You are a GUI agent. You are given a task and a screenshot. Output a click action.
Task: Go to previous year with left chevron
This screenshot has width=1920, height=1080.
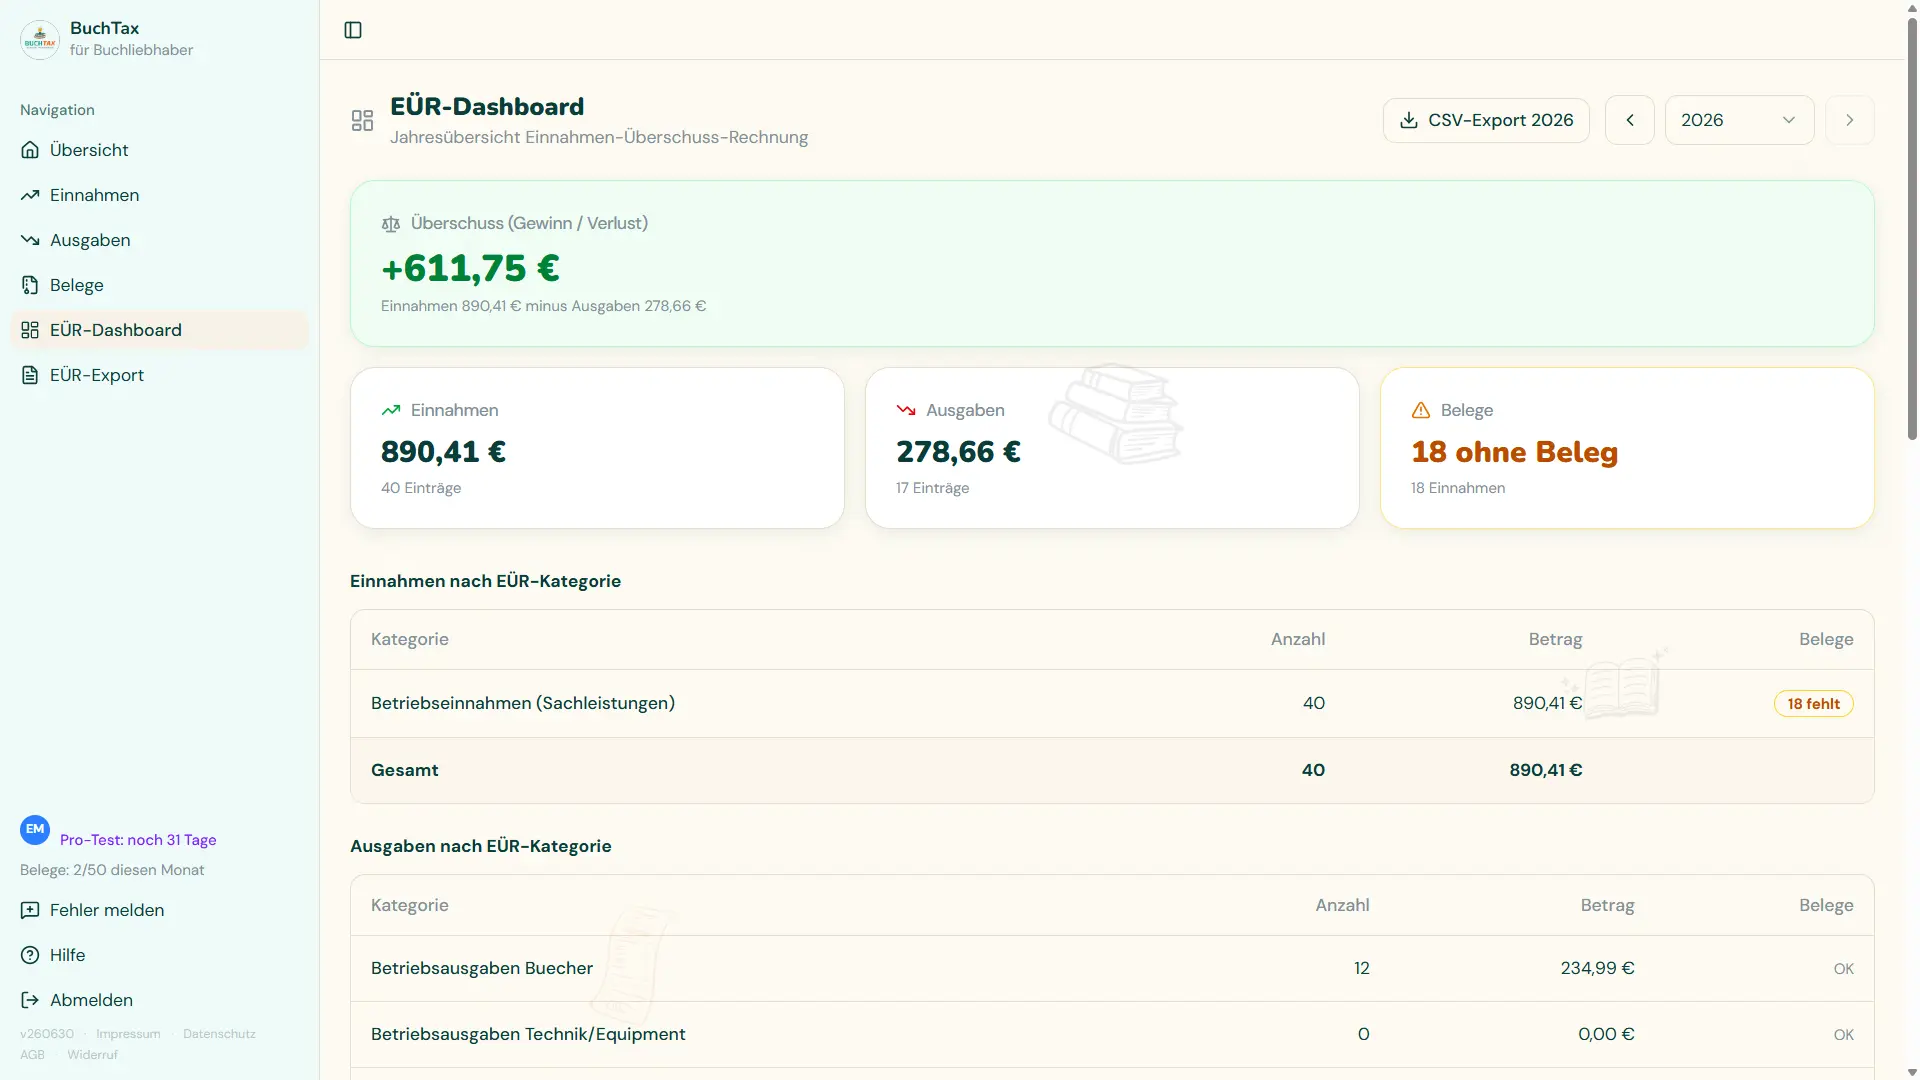click(x=1630, y=120)
